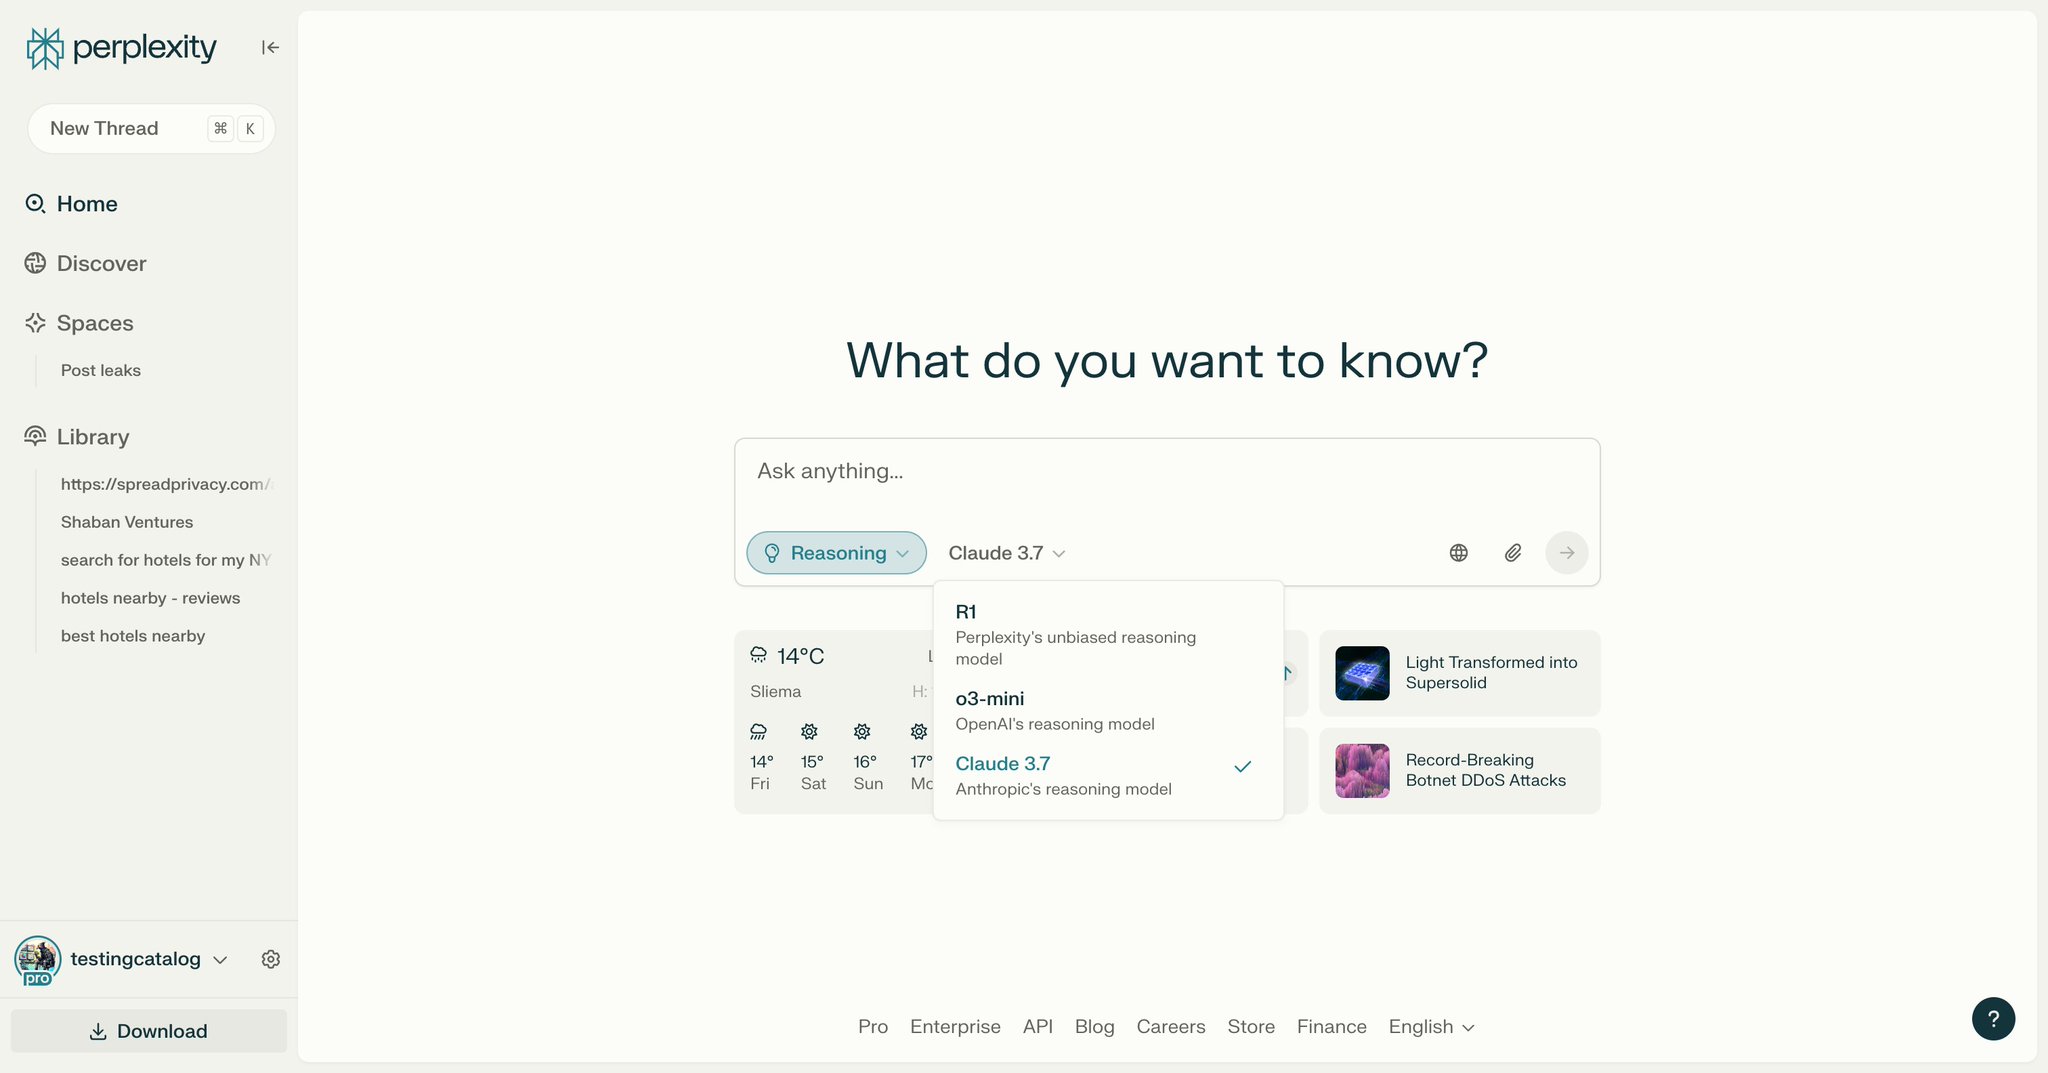Open 'best hotels nearby' thread
The height and width of the screenshot is (1073, 2048).
133,636
